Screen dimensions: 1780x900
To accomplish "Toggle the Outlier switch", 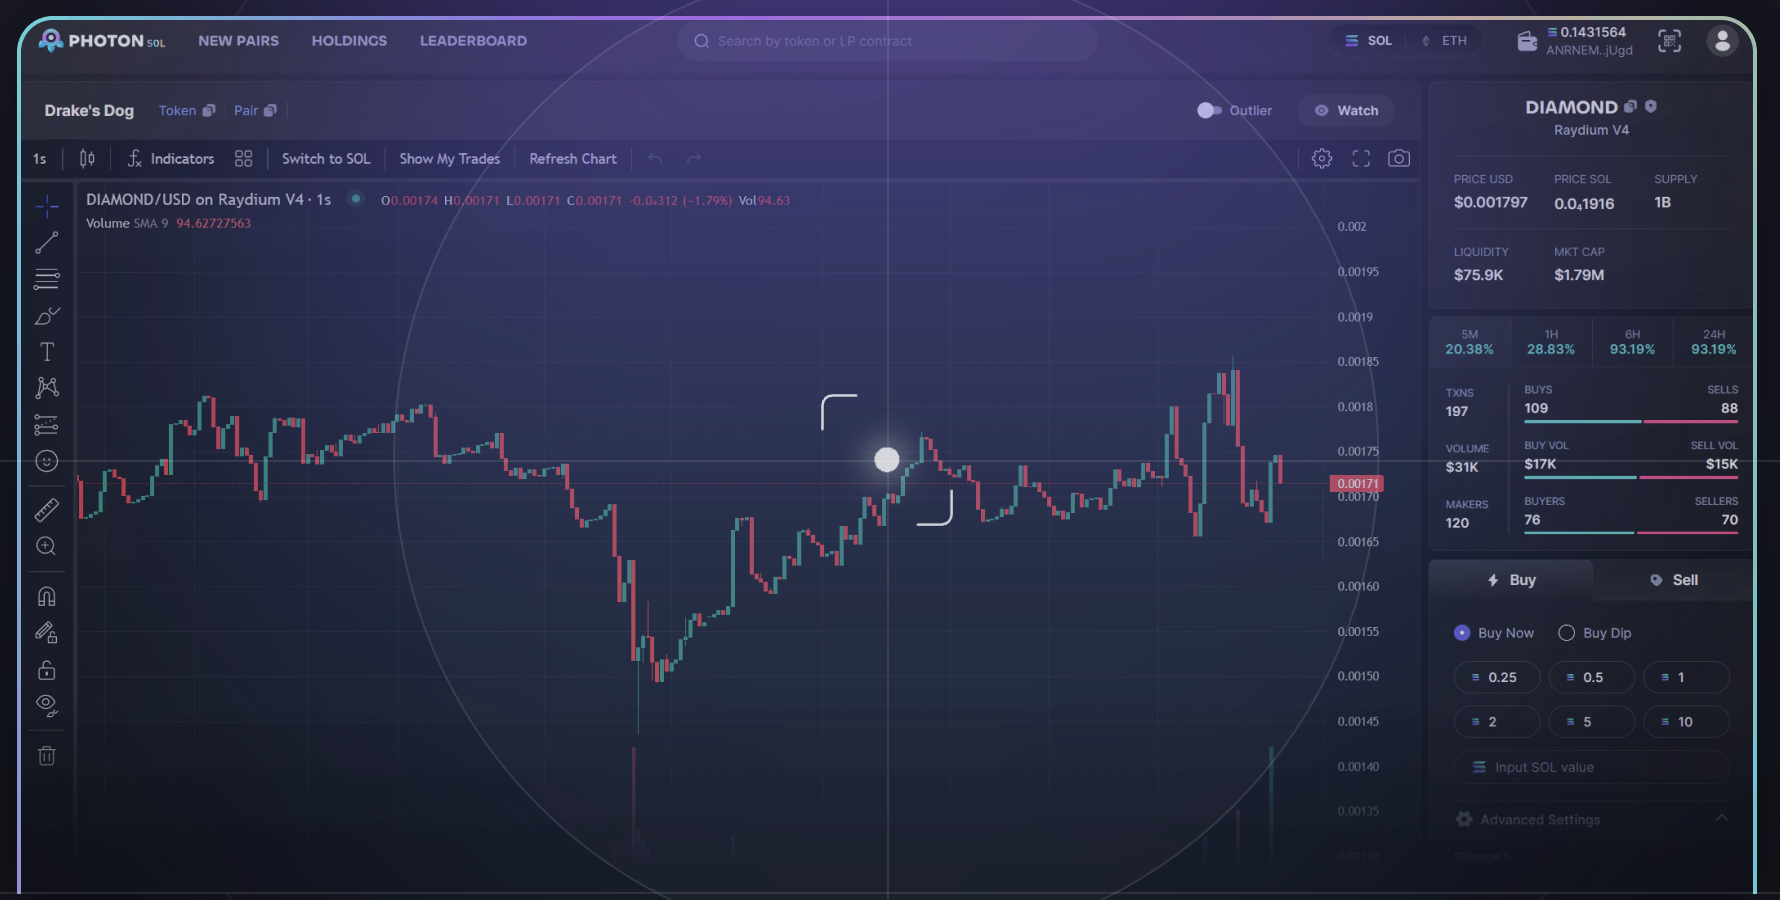I will pyautogui.click(x=1209, y=110).
